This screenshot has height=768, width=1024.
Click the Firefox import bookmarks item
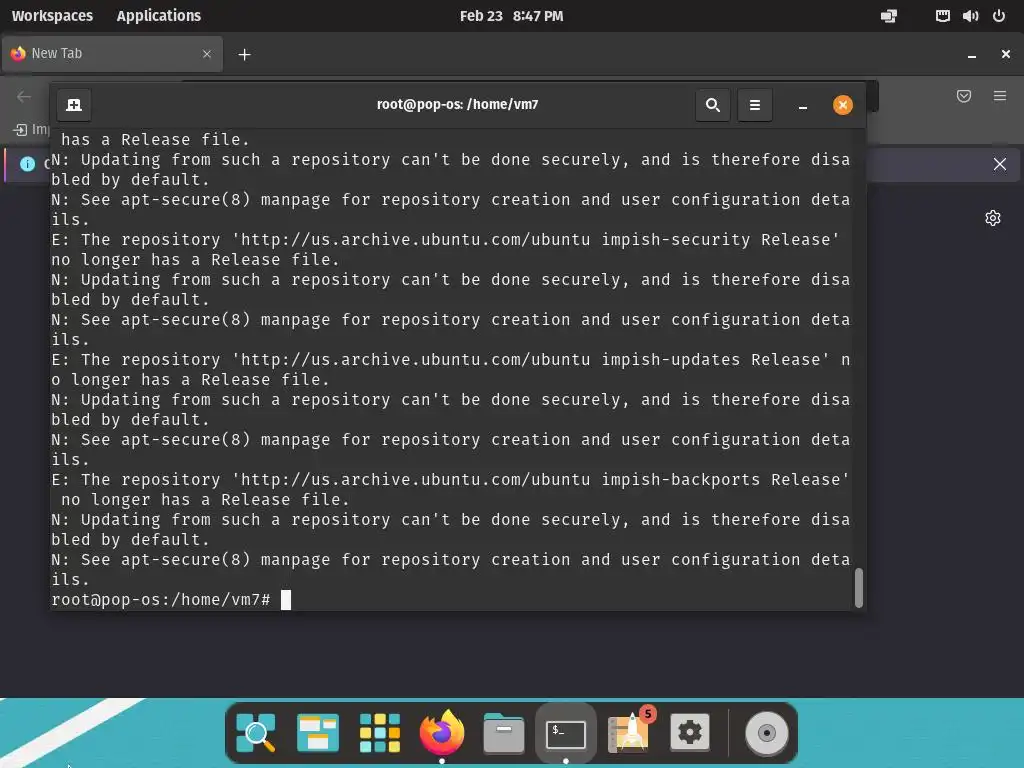[31, 129]
